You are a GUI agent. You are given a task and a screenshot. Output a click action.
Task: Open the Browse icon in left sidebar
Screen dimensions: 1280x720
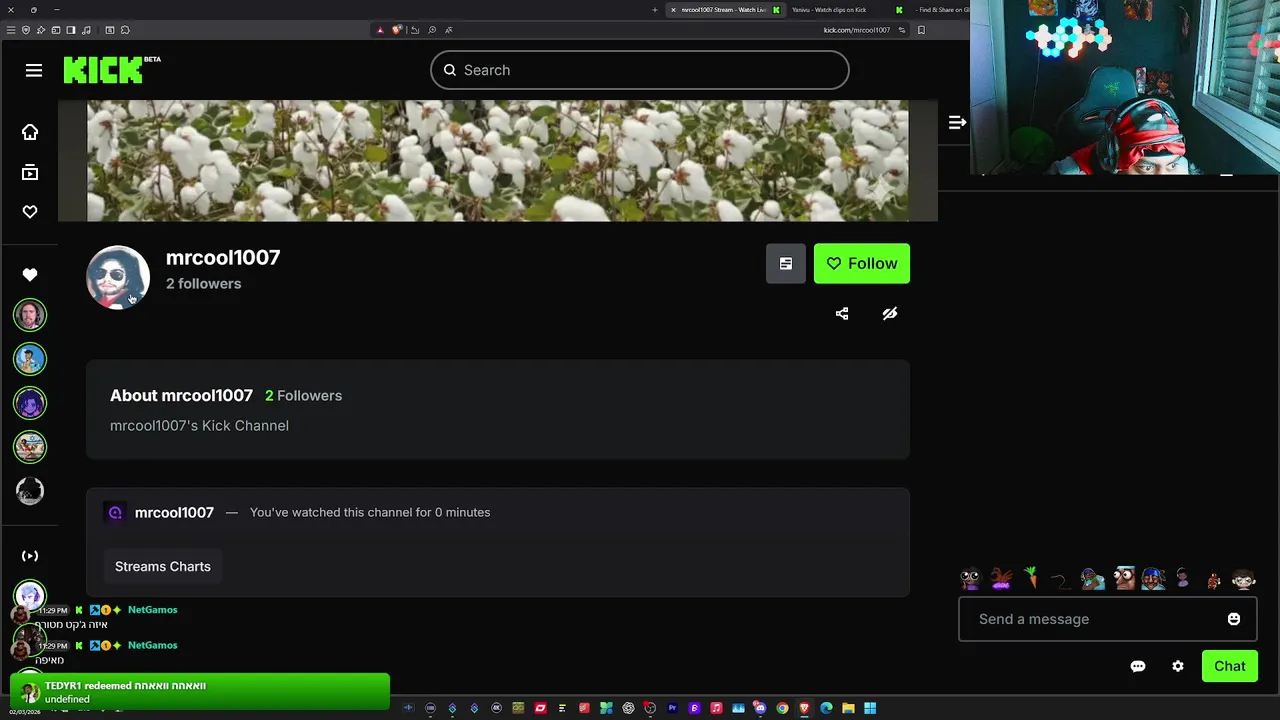[30, 173]
